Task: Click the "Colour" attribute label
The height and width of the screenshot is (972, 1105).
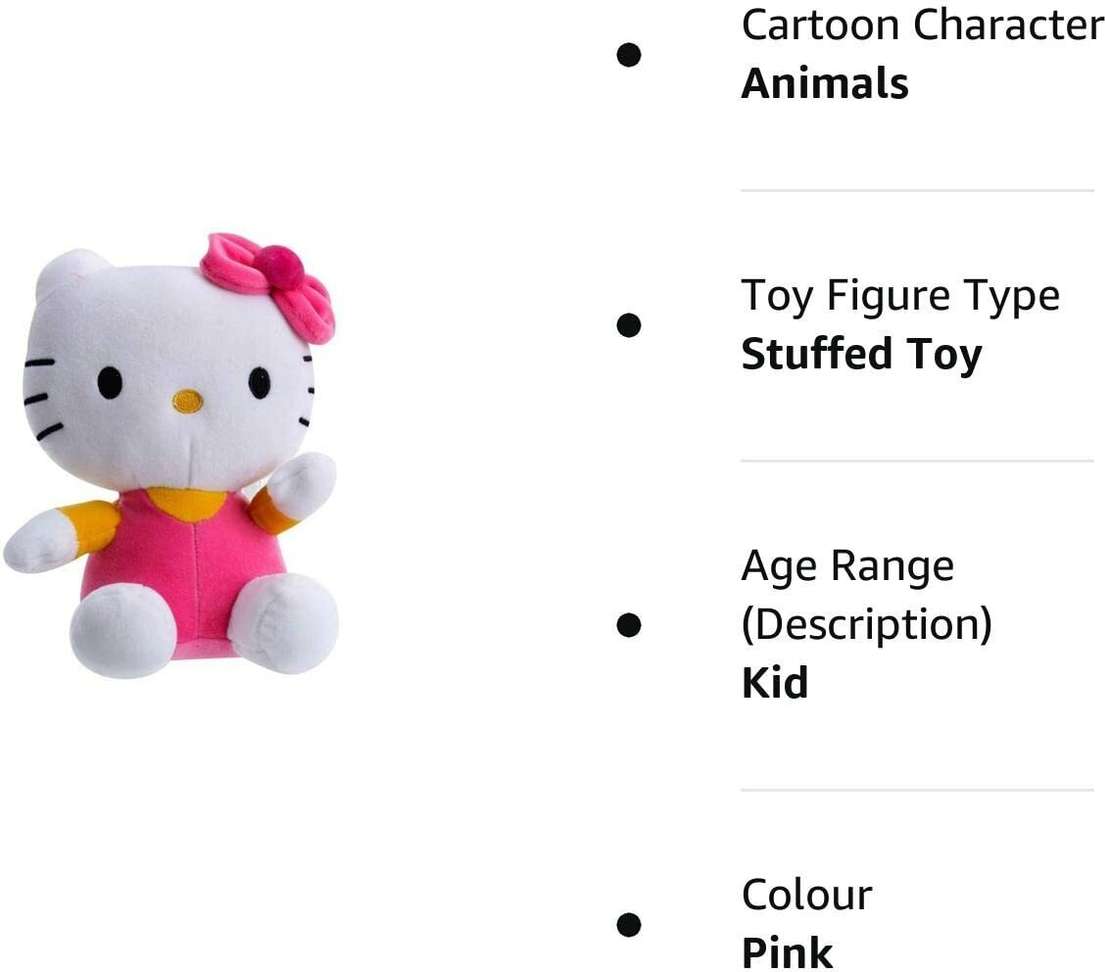Action: [x=807, y=894]
